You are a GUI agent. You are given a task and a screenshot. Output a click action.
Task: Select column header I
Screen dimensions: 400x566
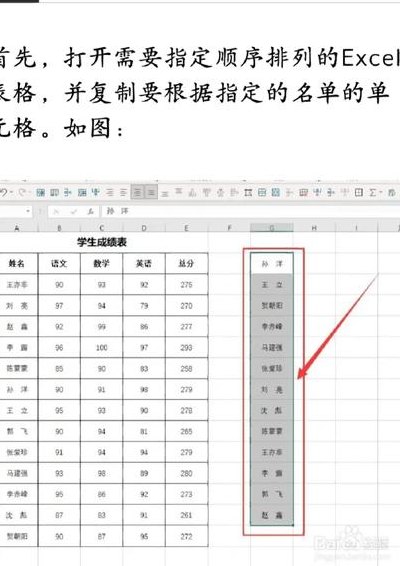[x=357, y=228]
